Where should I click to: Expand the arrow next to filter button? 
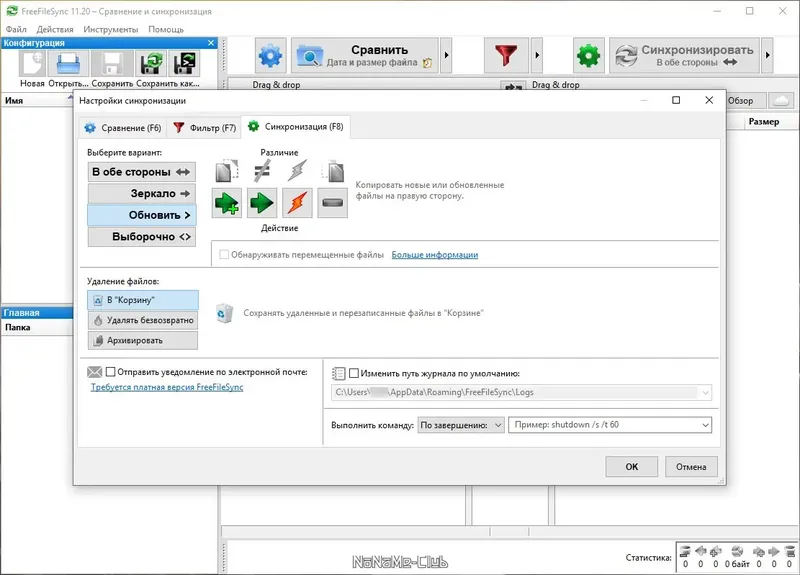click(x=537, y=55)
